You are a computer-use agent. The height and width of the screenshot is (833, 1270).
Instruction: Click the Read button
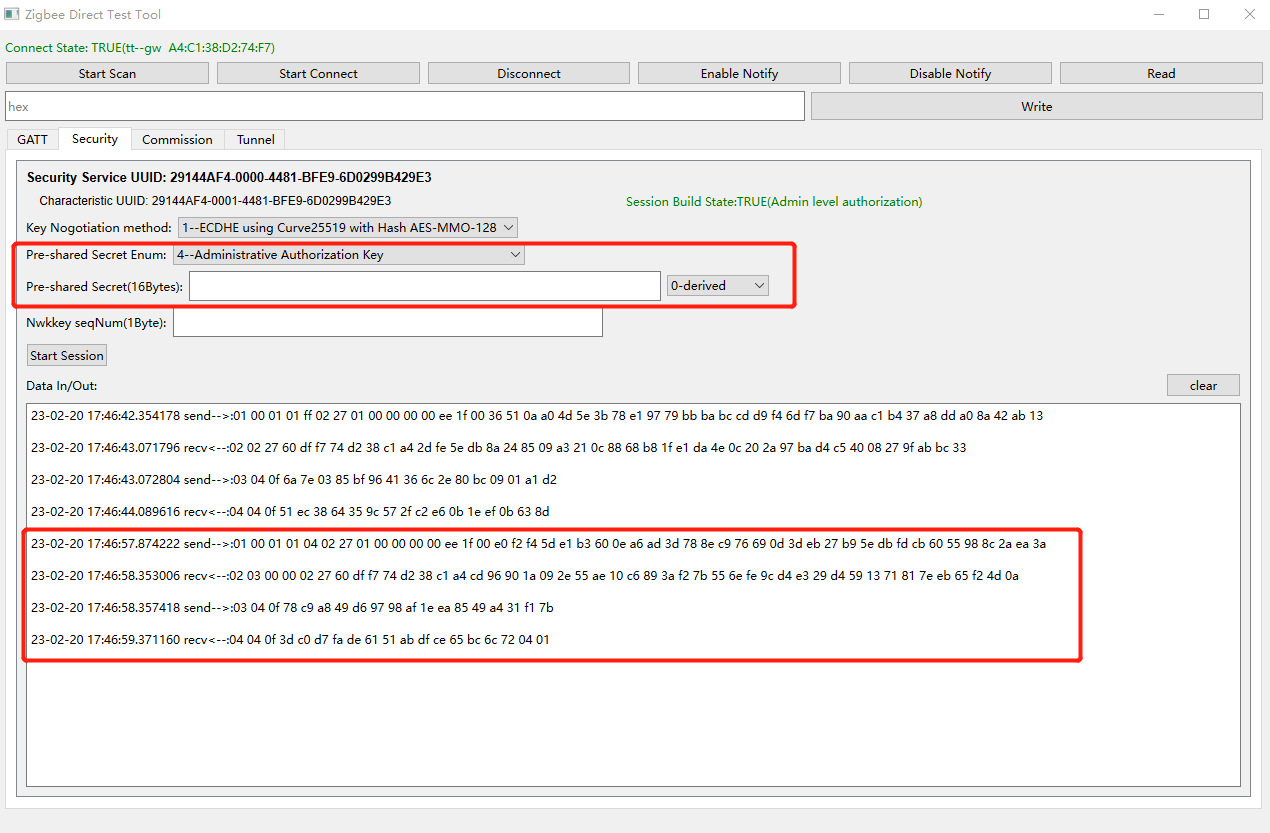point(1161,73)
